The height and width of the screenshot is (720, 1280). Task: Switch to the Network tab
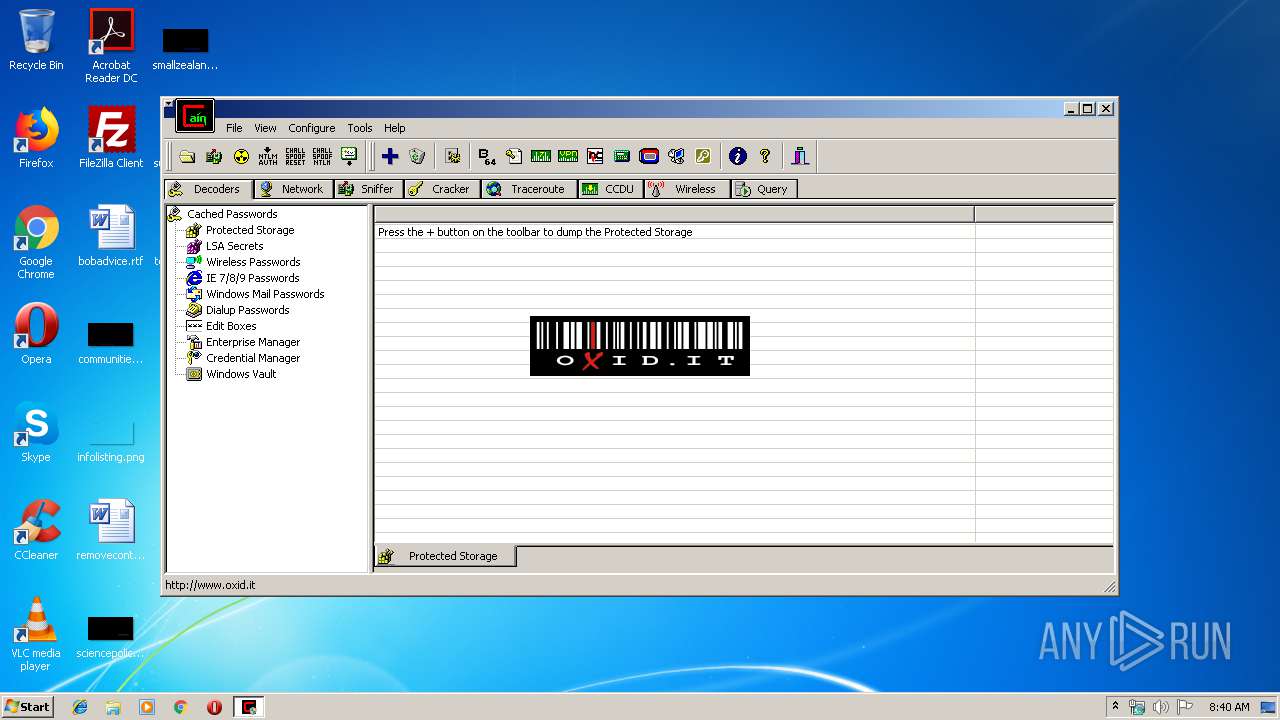coord(292,189)
